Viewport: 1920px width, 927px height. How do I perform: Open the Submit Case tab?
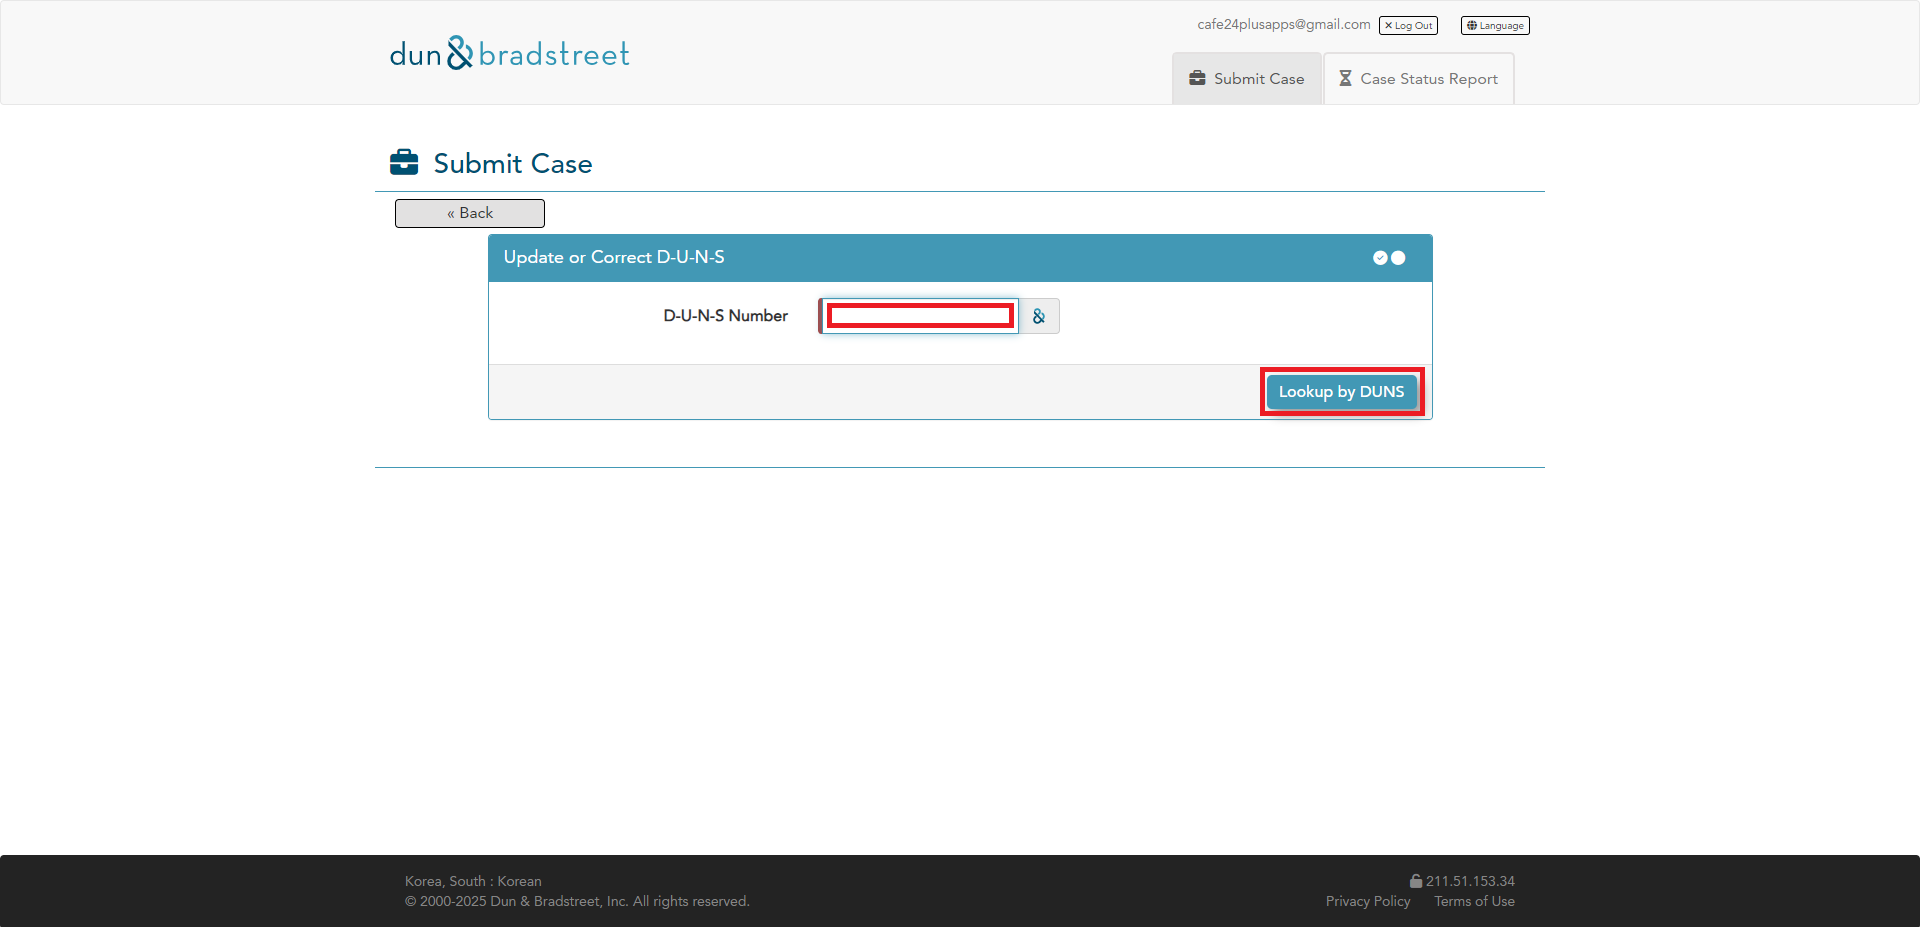(1247, 79)
